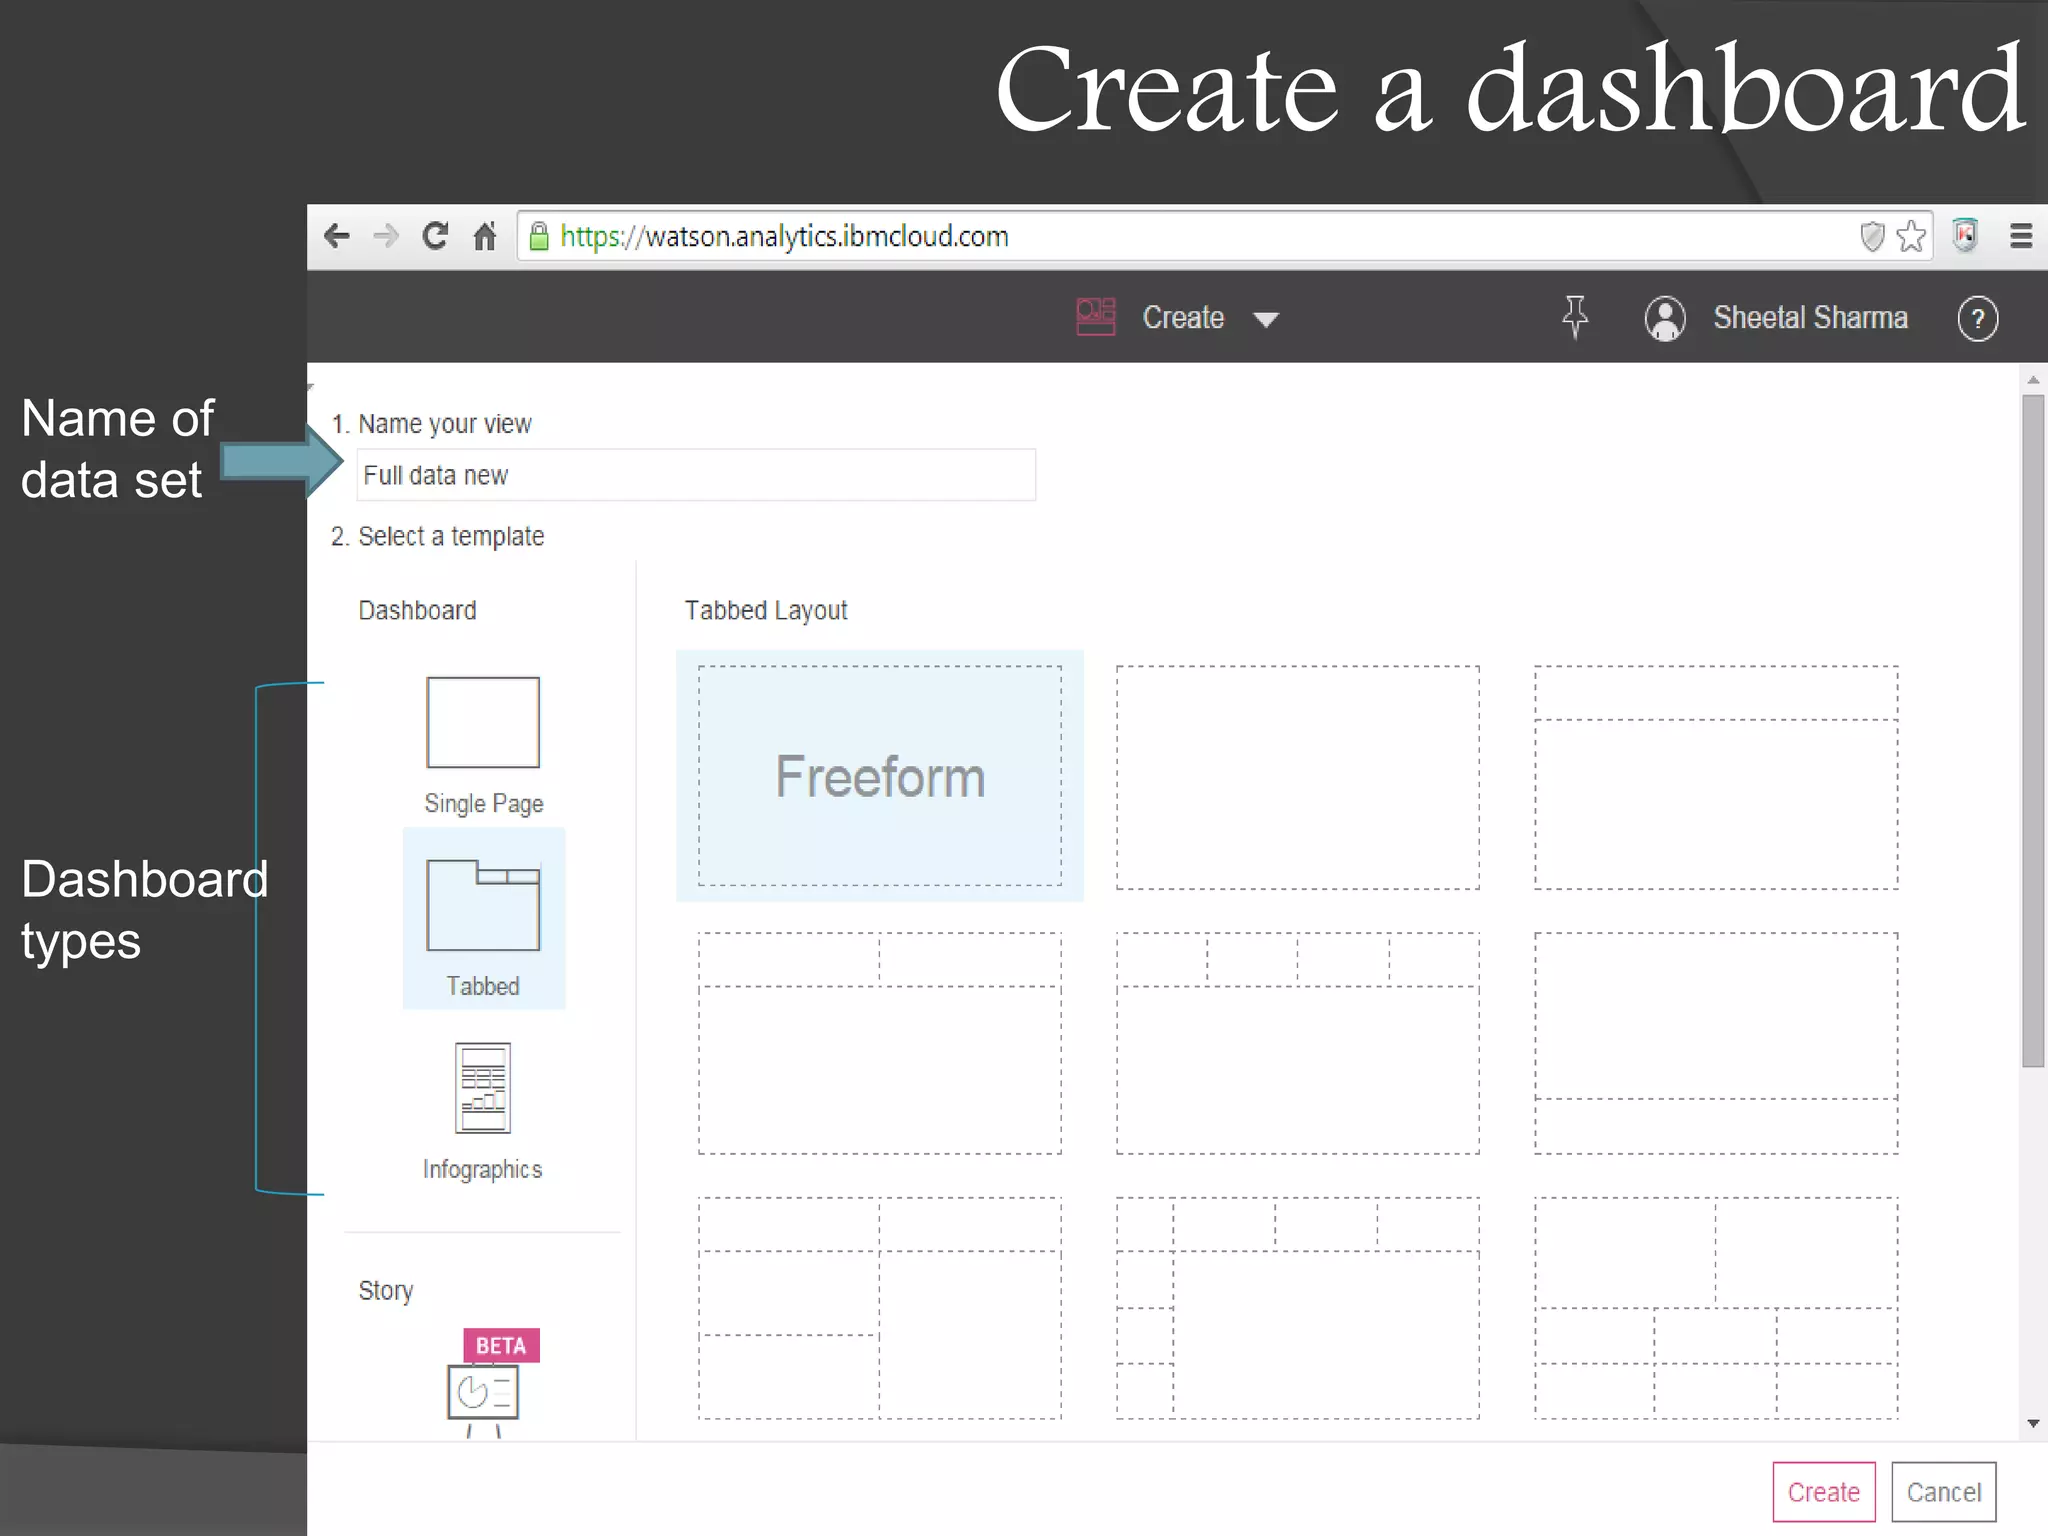Image resolution: width=2048 pixels, height=1536 pixels.
Task: Click the '2. Select a template' label
Action: (438, 537)
